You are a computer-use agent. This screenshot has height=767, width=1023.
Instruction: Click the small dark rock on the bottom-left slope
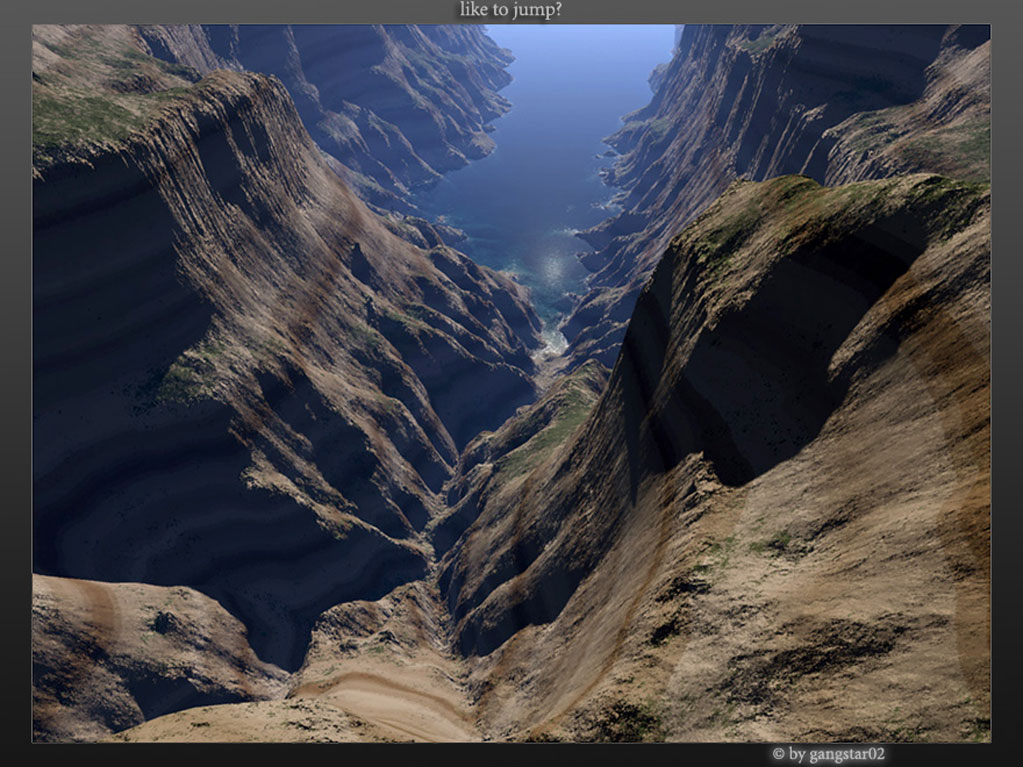click(x=162, y=622)
